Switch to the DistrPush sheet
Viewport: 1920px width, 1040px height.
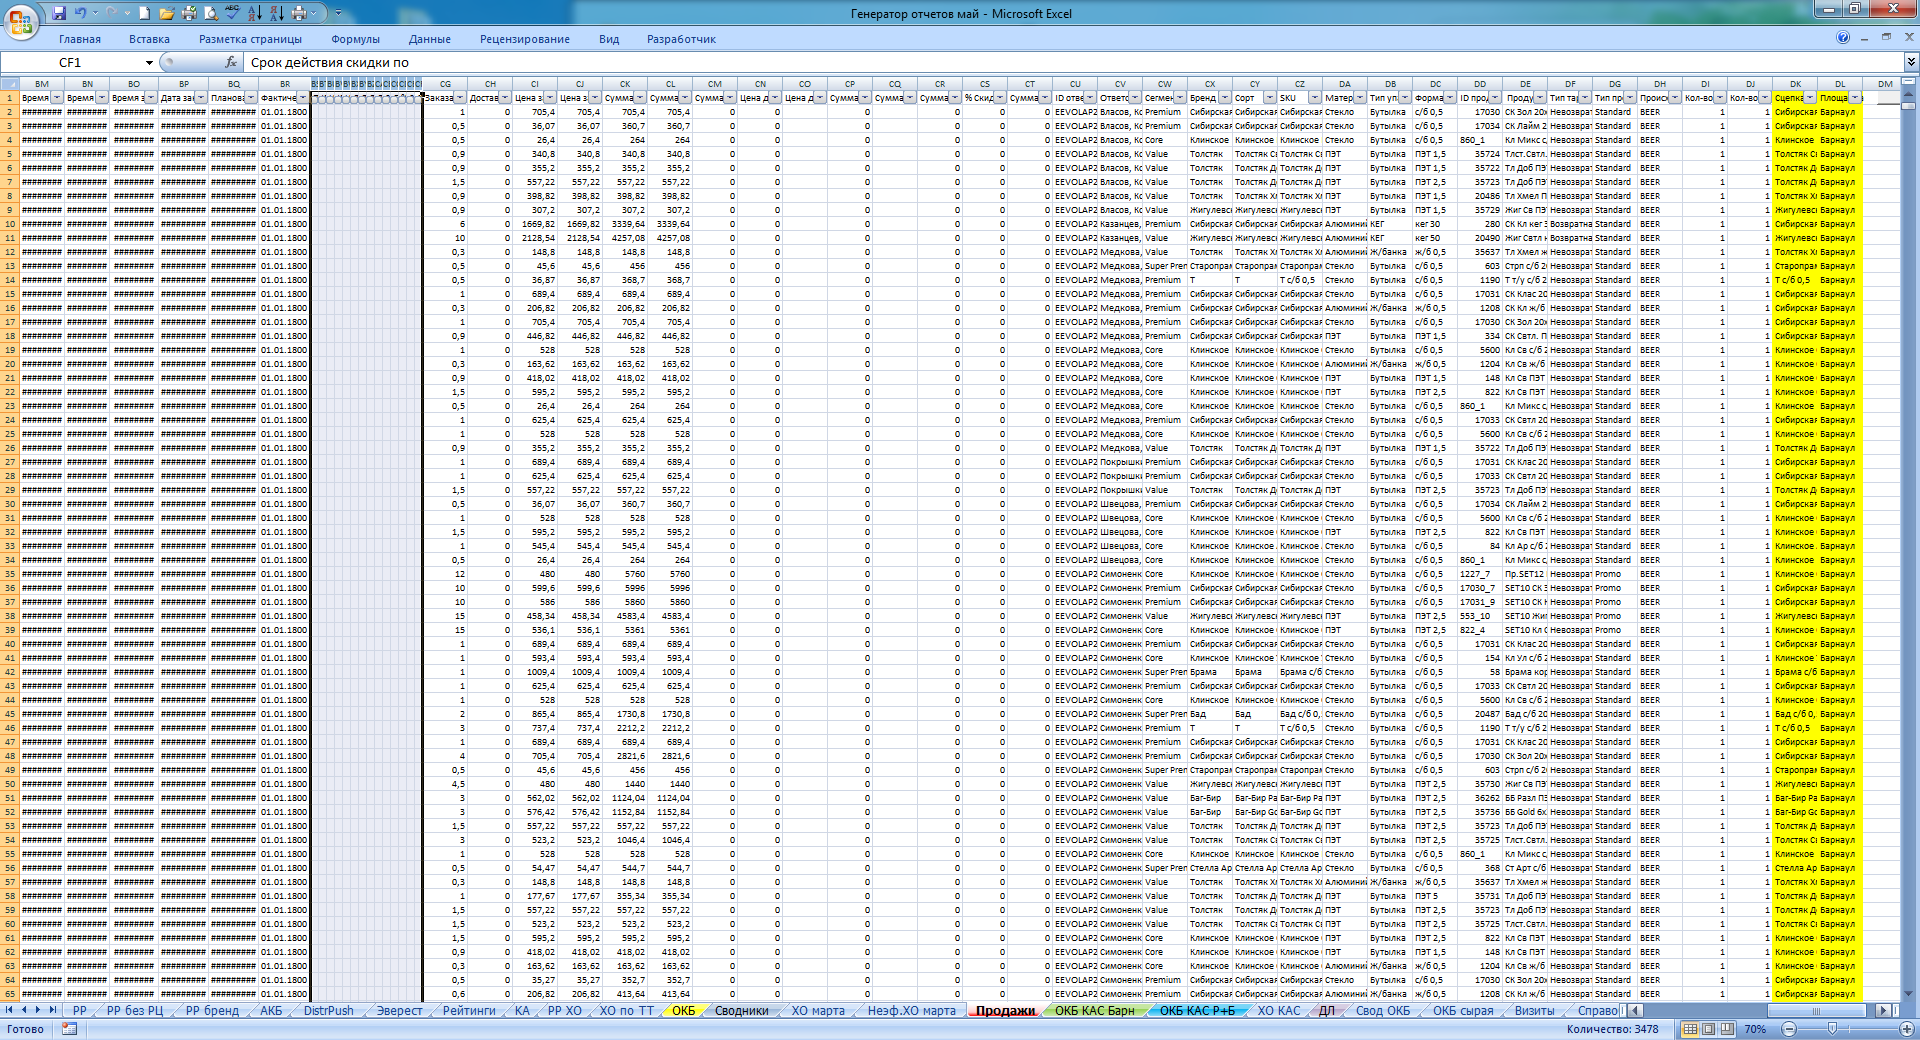(328, 1011)
